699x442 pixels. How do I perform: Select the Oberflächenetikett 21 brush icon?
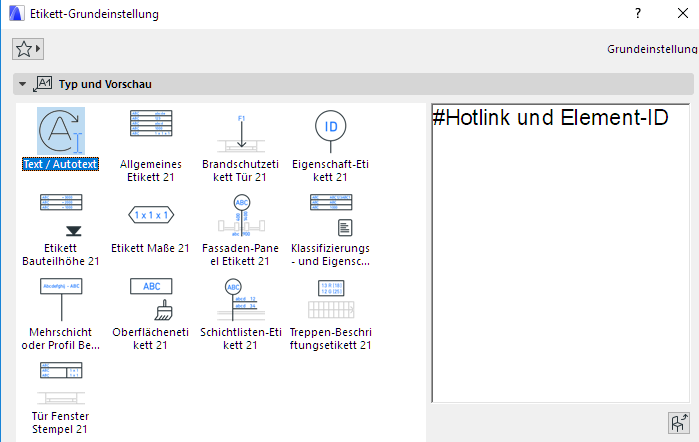click(x=151, y=299)
